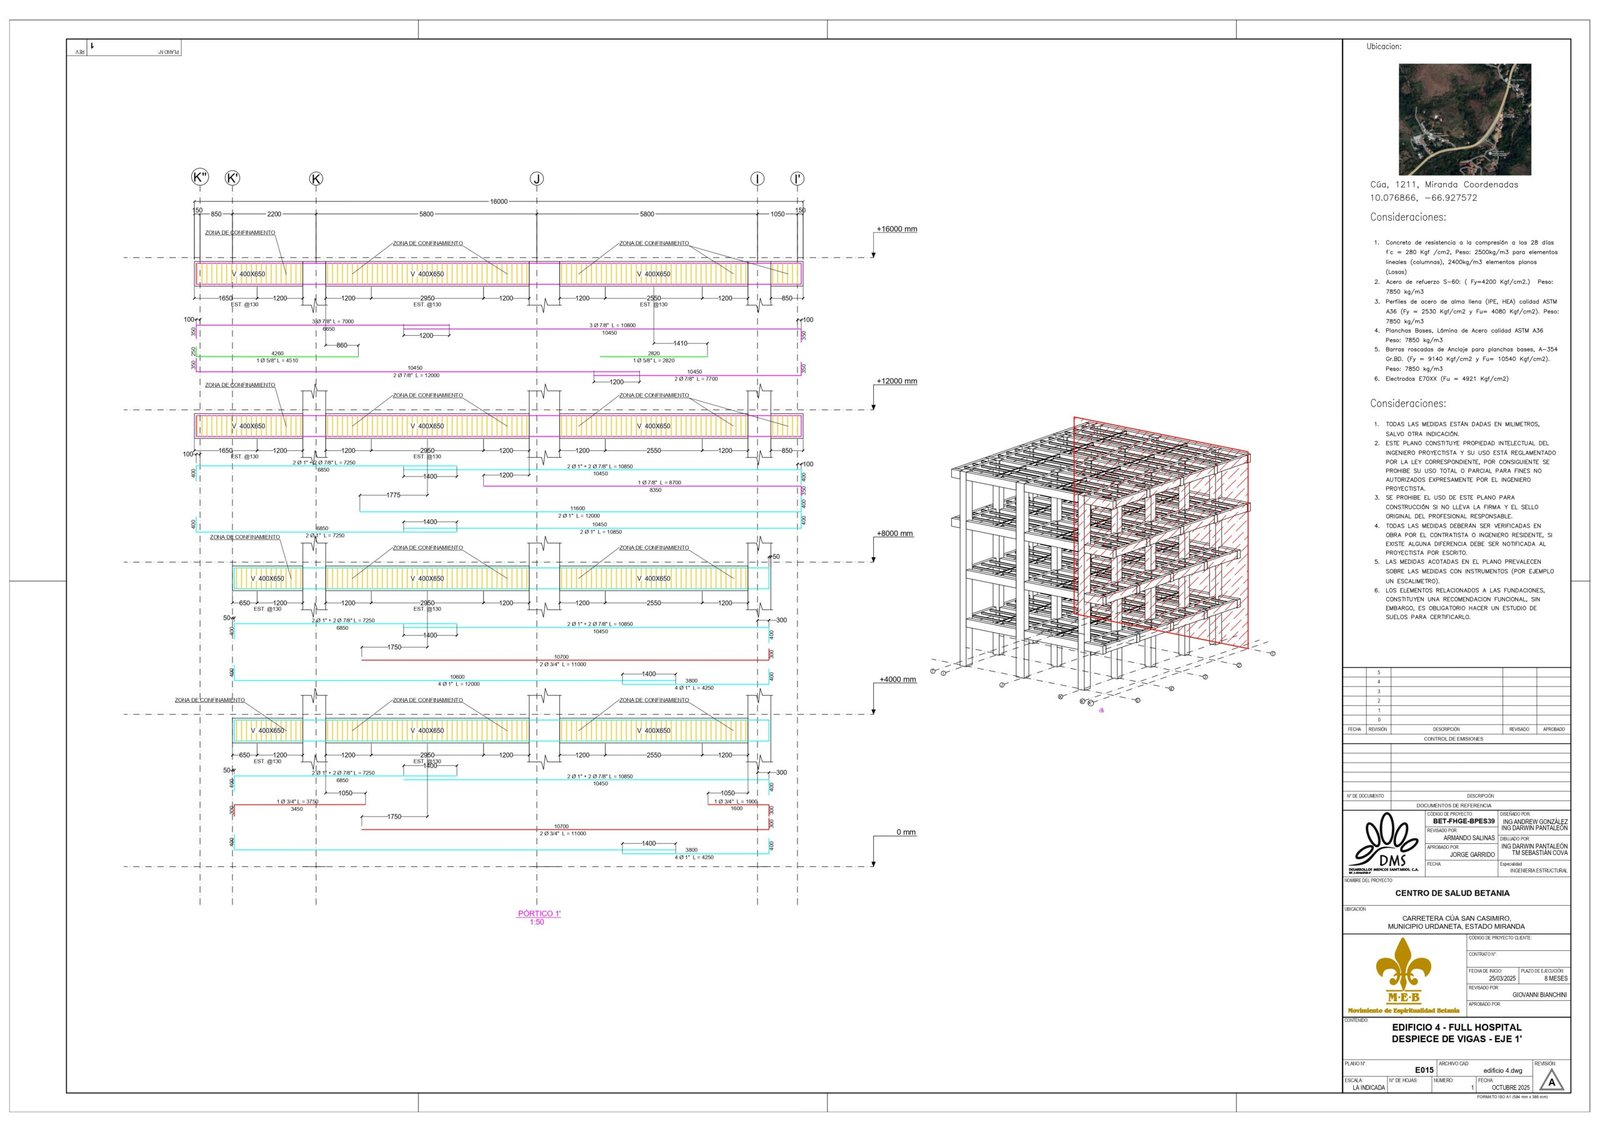The image size is (1600, 1131).
Task: Click the aerial location photo thumbnail
Action: 1464,119
